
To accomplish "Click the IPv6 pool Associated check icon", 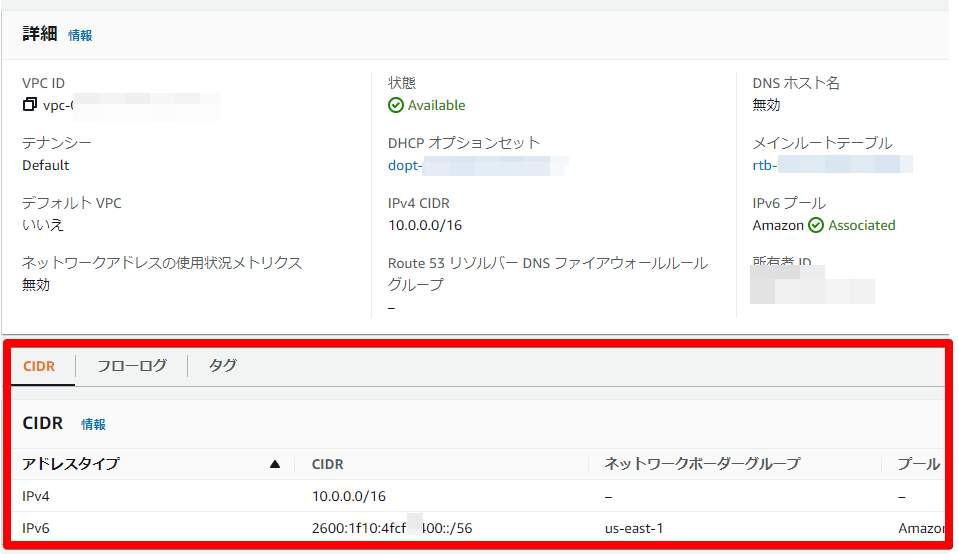I will [816, 225].
